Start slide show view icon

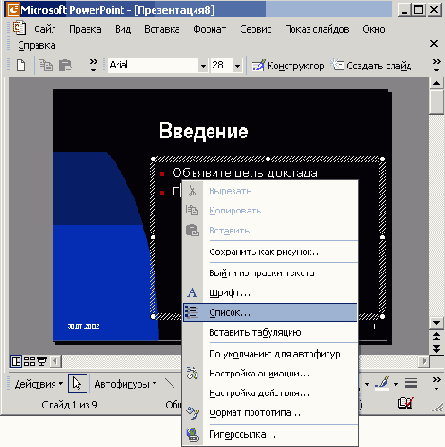(42, 361)
